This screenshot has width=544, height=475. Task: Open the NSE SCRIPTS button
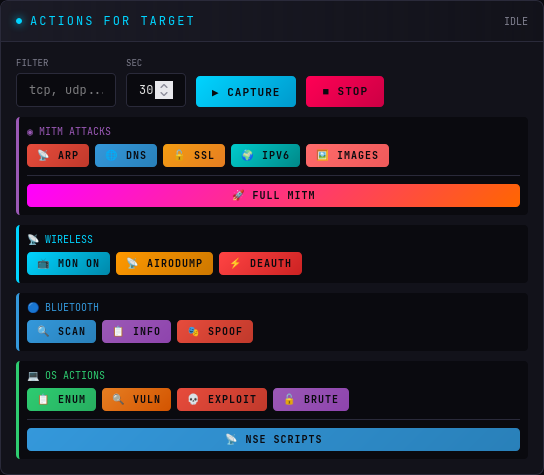[x=273, y=439]
